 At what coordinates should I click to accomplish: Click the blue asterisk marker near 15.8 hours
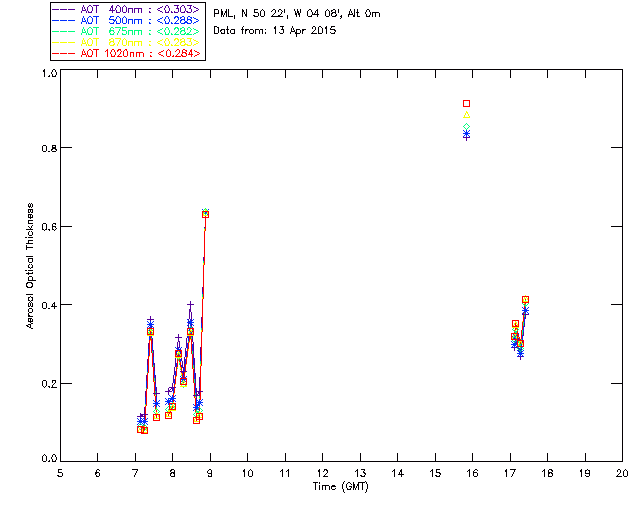[467, 134]
